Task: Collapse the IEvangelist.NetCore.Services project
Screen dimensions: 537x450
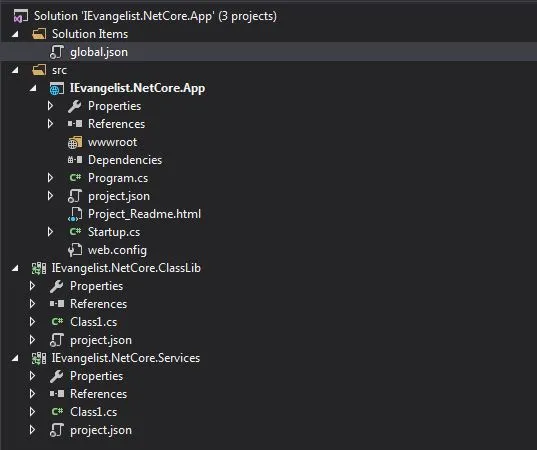Action: pos(15,358)
